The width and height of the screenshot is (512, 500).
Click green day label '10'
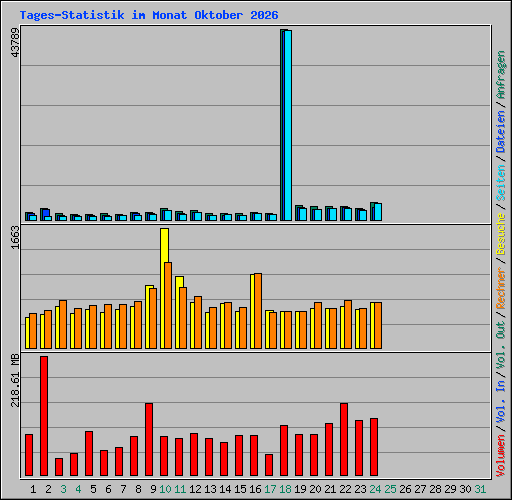[165, 489]
